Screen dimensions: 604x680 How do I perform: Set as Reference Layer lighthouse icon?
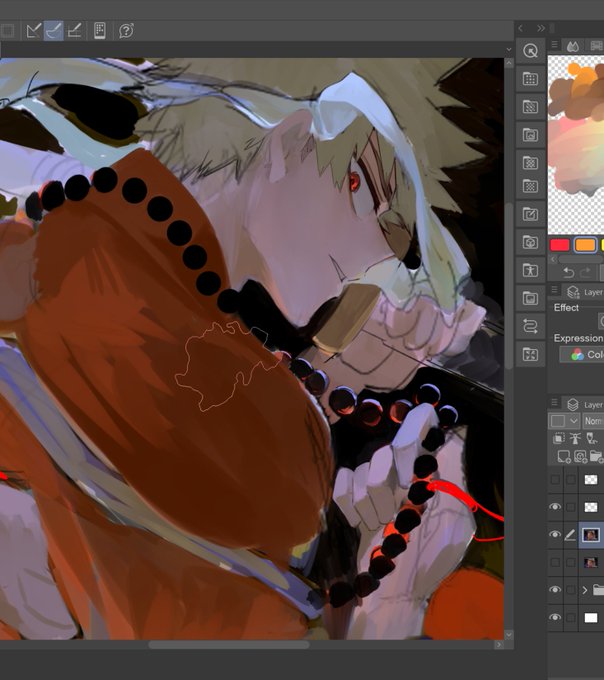(575, 438)
